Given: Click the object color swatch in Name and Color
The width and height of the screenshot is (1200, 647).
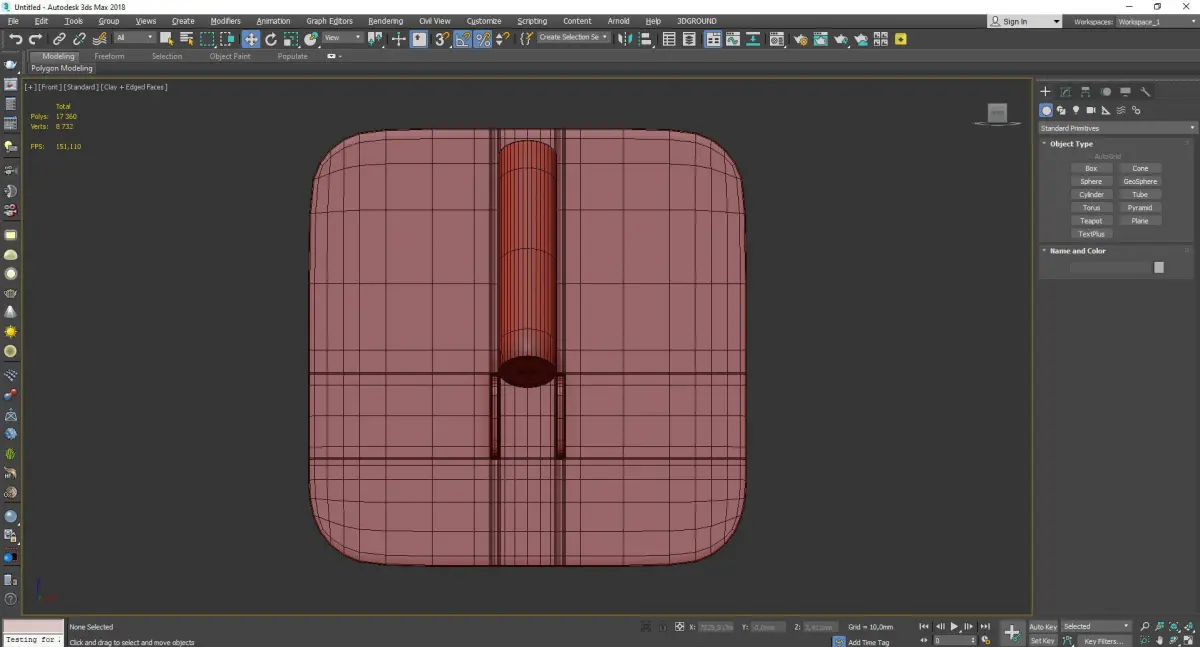Looking at the screenshot, I should tap(1159, 267).
